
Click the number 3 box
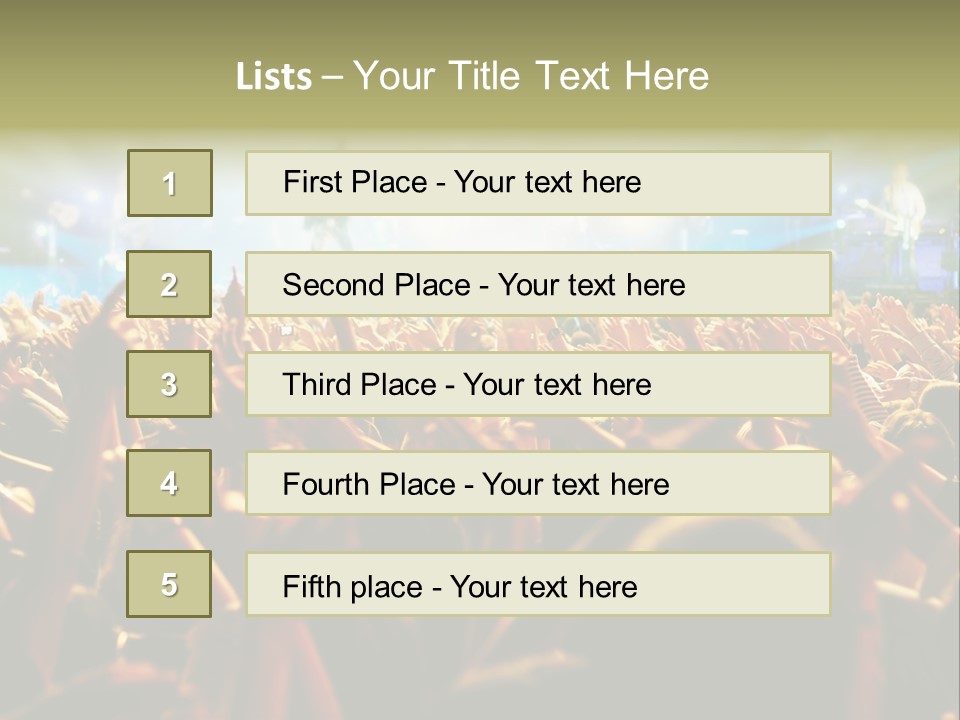click(x=170, y=384)
